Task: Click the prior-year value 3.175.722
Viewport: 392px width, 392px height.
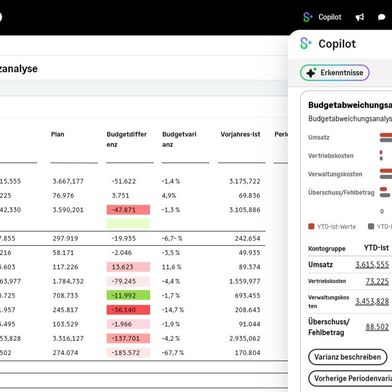Action: pyautogui.click(x=245, y=181)
